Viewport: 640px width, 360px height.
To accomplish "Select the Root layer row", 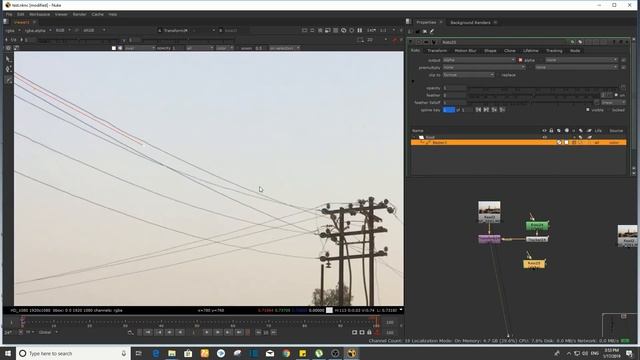I will (518, 138).
